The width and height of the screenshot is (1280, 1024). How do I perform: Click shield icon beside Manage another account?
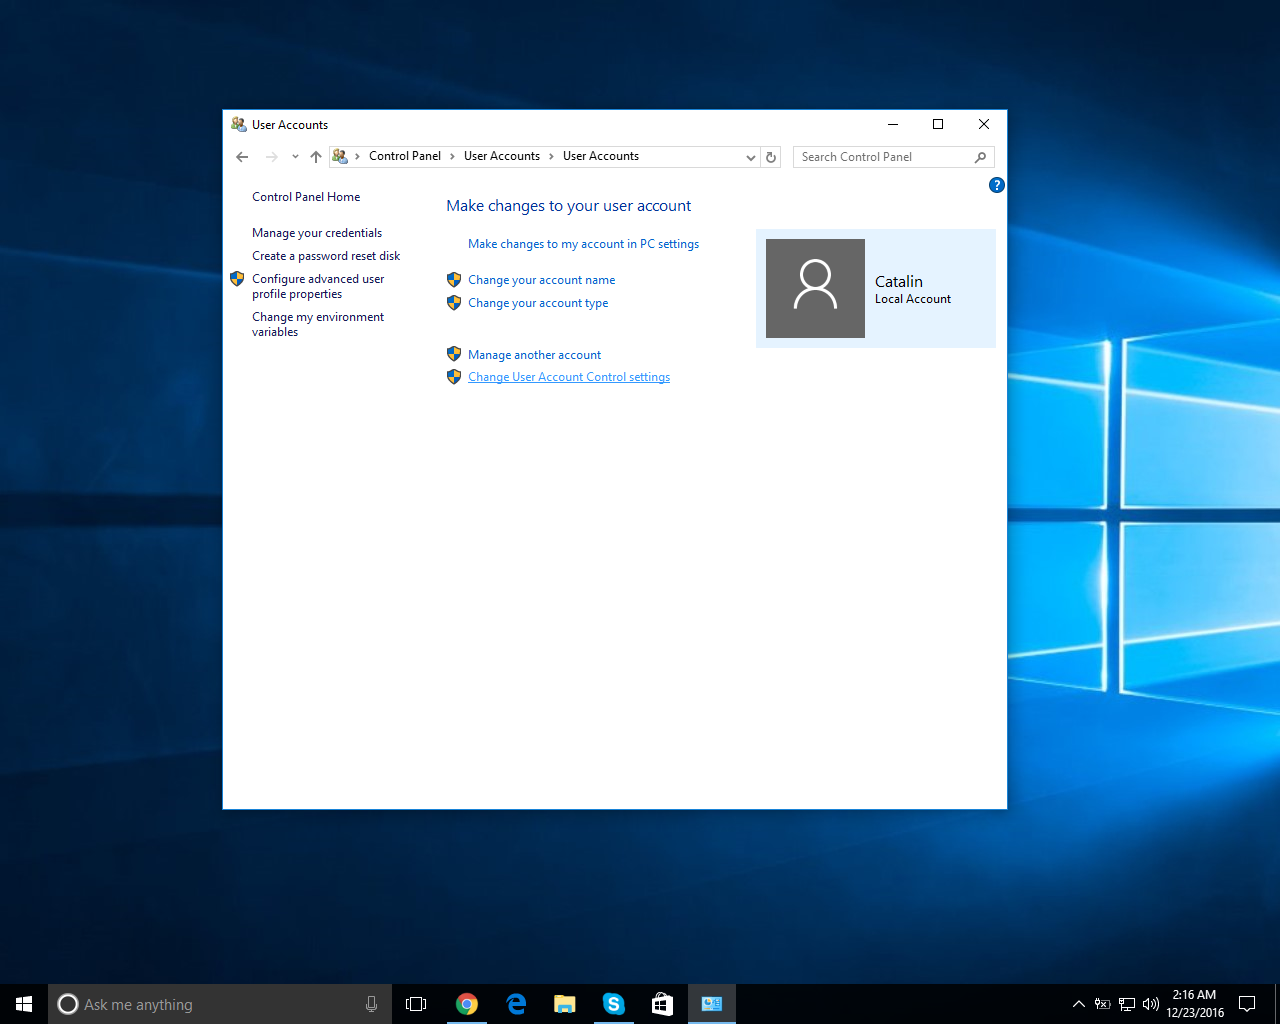point(454,354)
